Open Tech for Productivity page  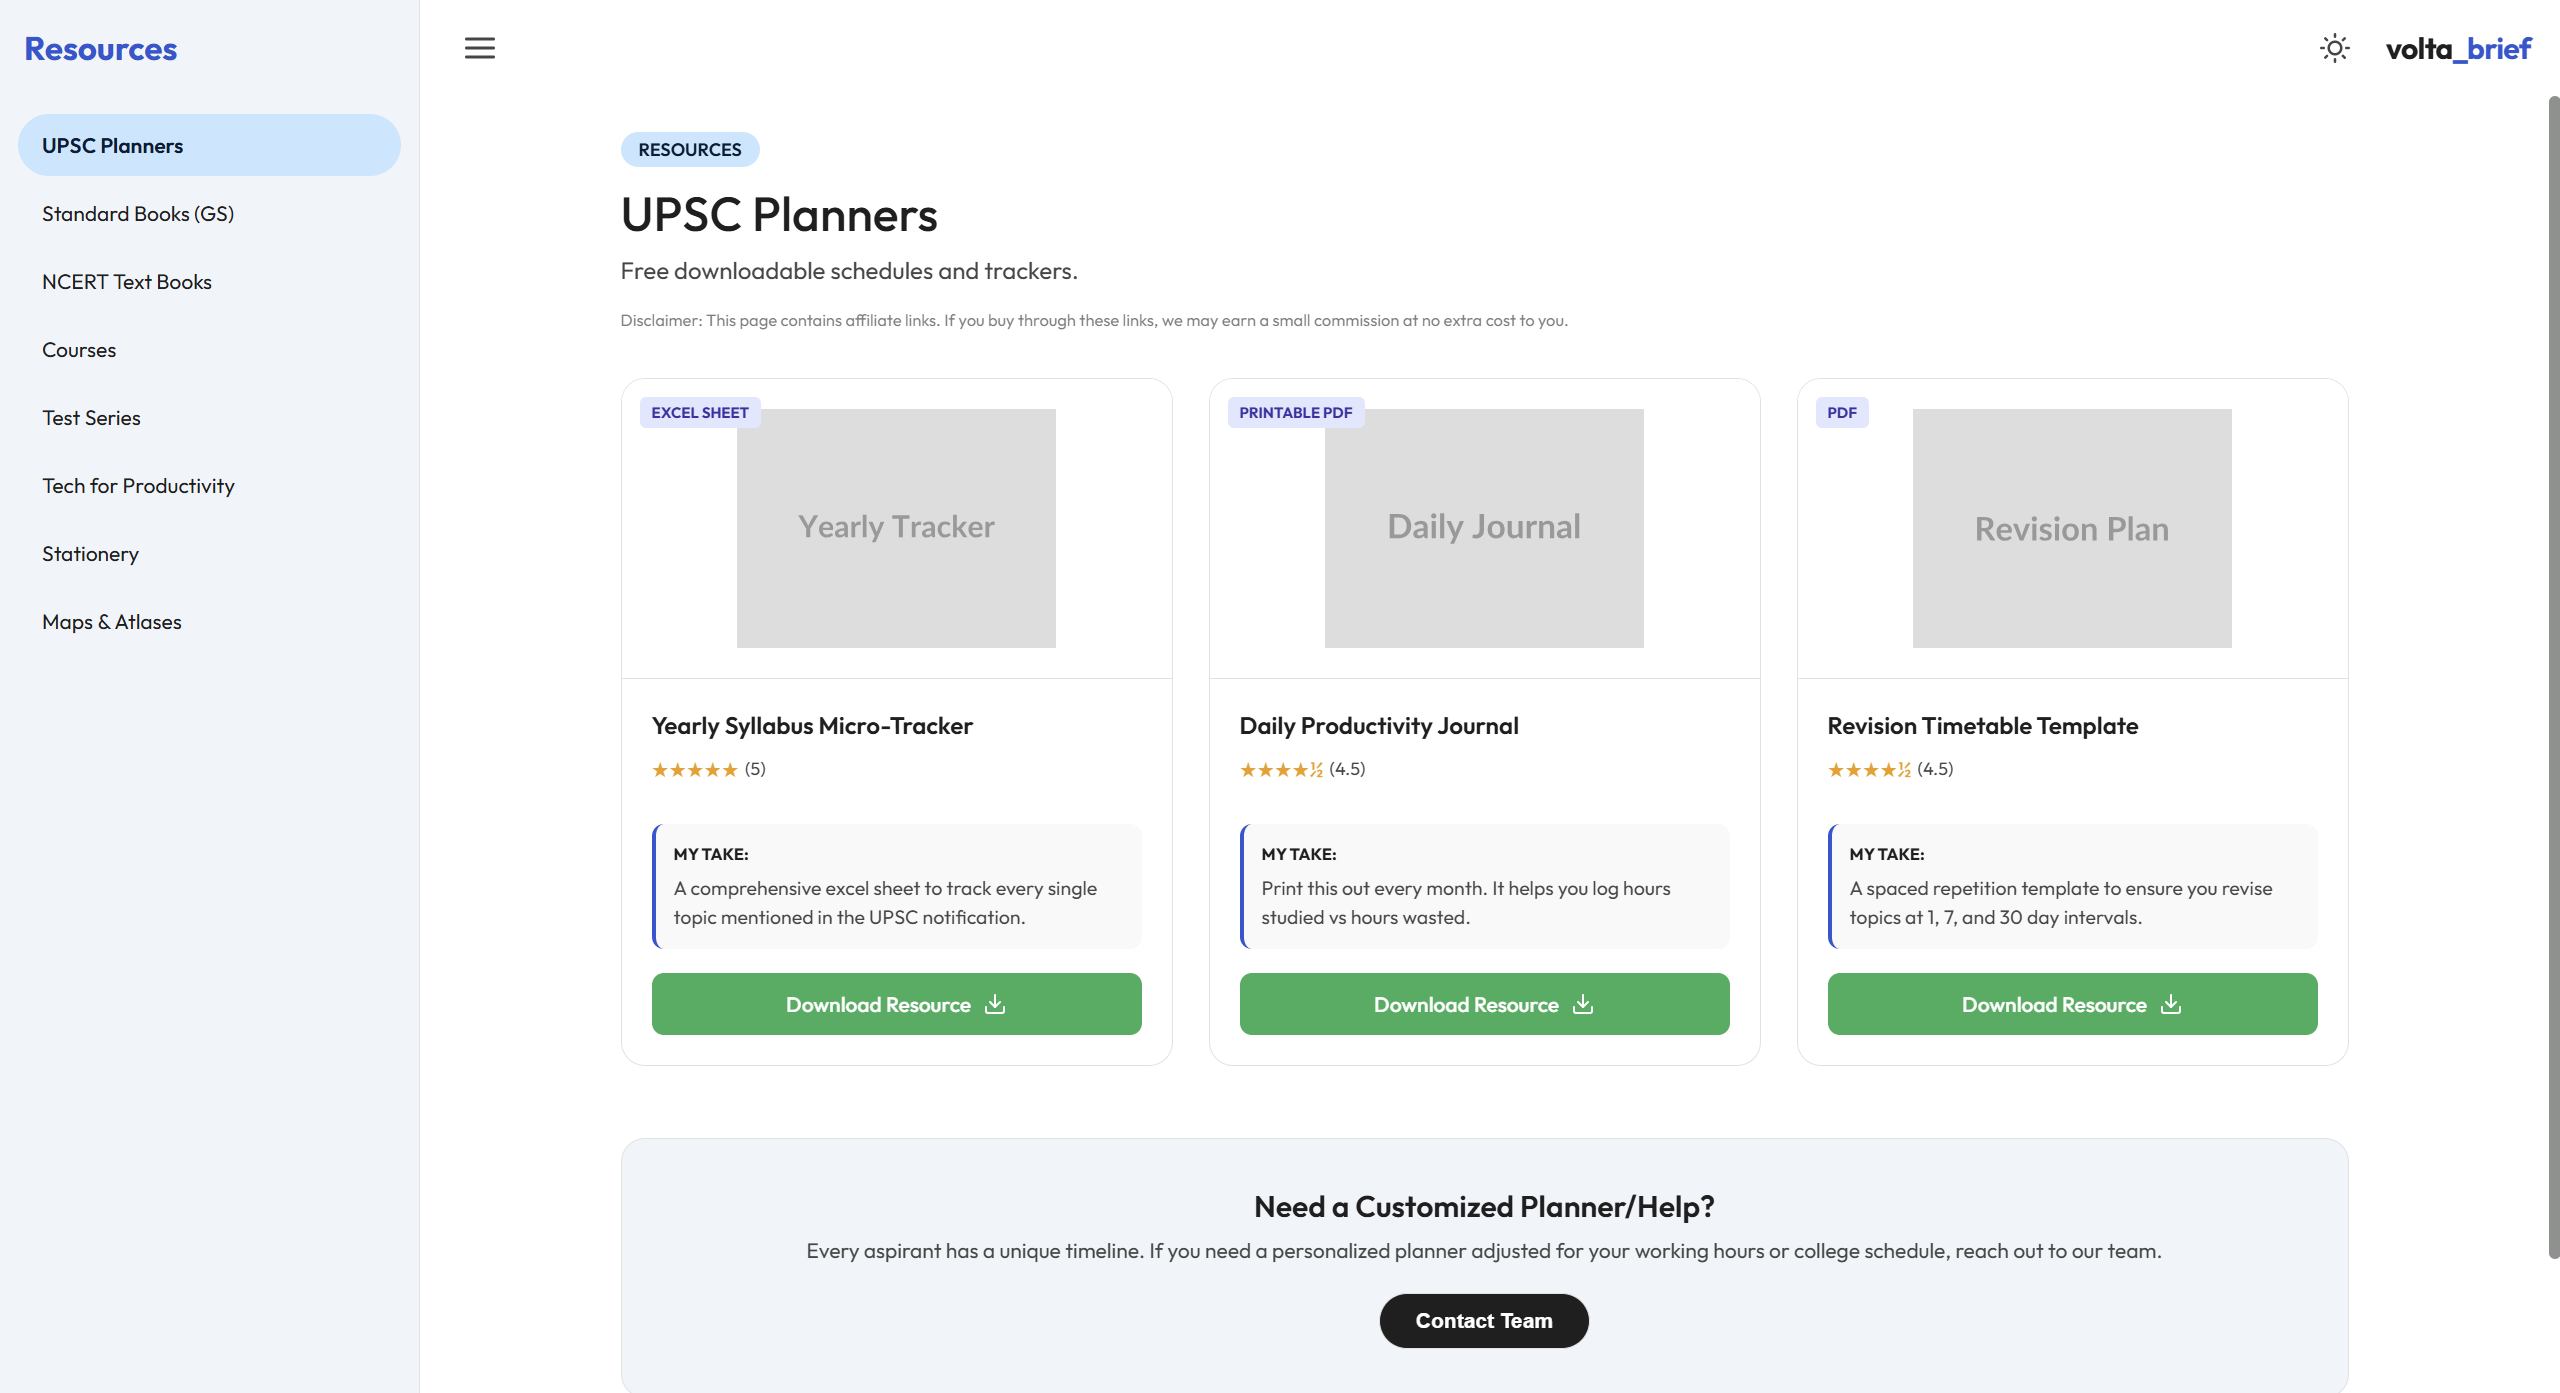[x=138, y=486]
